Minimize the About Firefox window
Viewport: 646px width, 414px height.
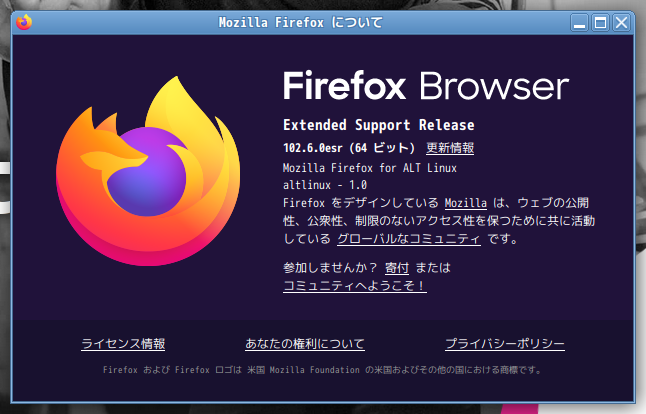click(x=579, y=23)
